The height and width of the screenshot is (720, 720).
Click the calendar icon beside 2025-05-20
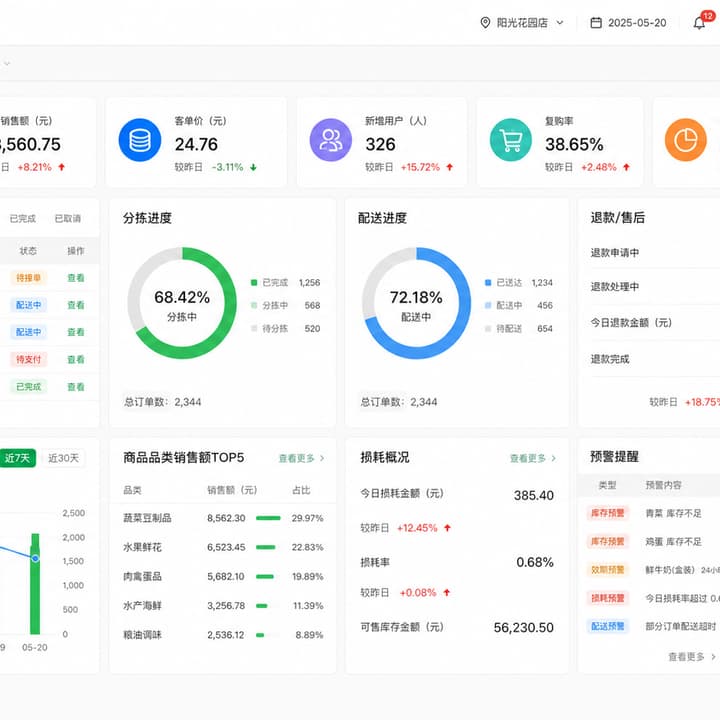(x=596, y=22)
